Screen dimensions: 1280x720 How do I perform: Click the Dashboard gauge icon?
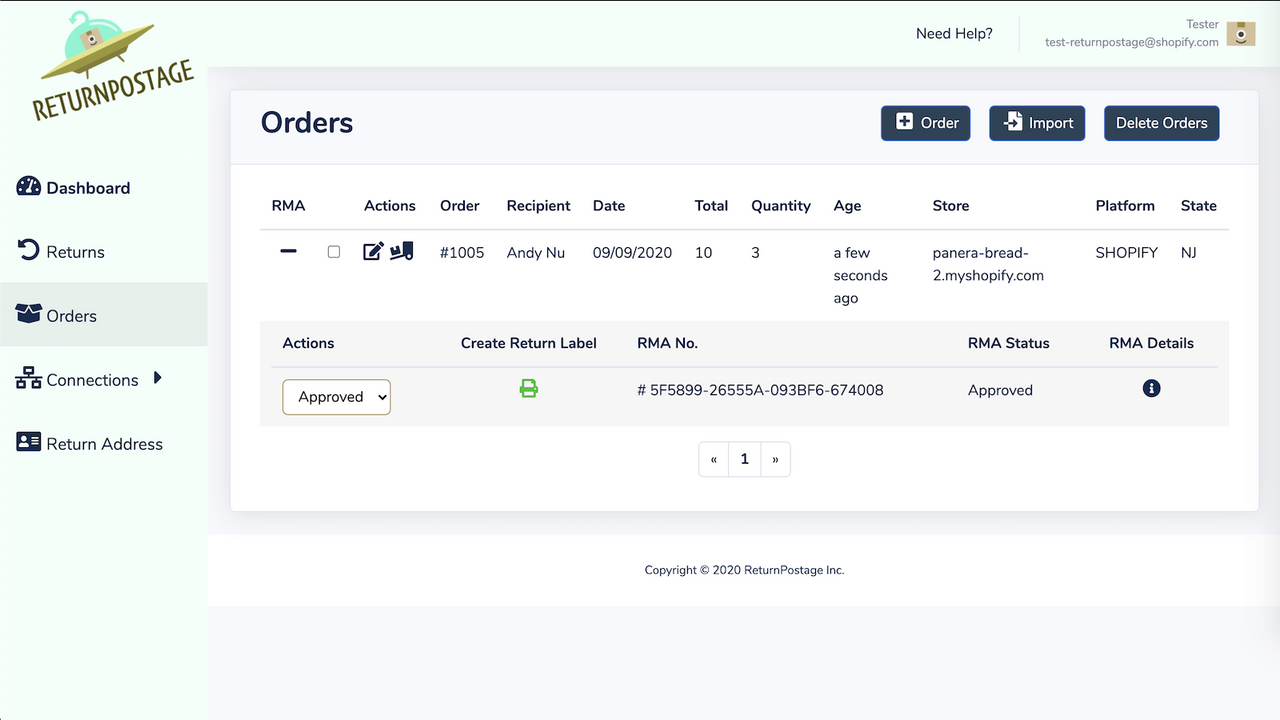29,187
